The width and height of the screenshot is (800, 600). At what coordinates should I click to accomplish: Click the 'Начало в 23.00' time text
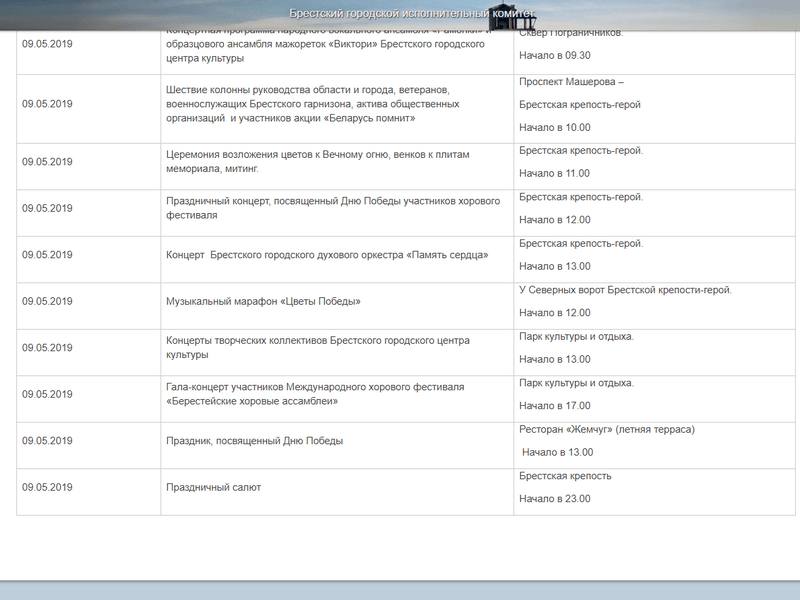tap(555, 498)
